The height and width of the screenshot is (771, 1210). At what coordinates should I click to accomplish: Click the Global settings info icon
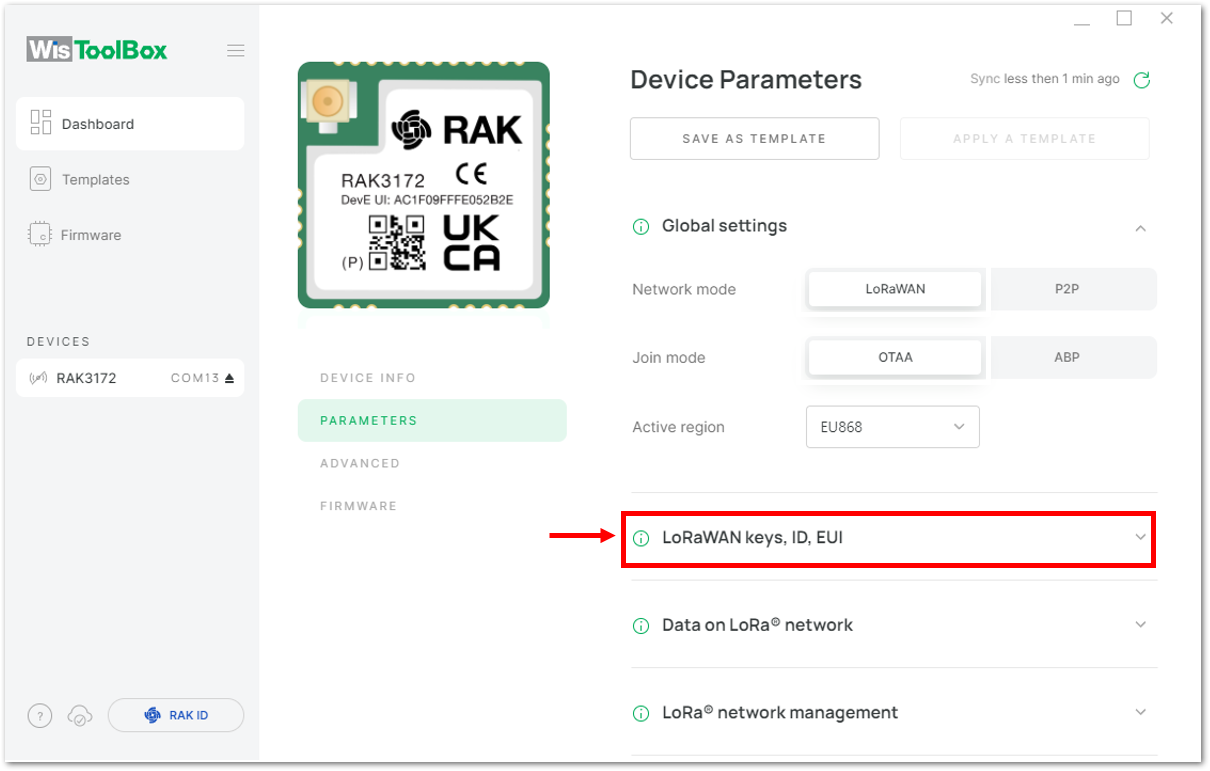click(x=641, y=227)
